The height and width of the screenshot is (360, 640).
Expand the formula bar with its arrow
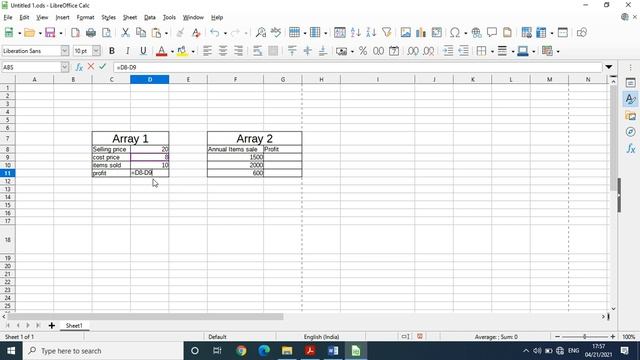point(609,67)
